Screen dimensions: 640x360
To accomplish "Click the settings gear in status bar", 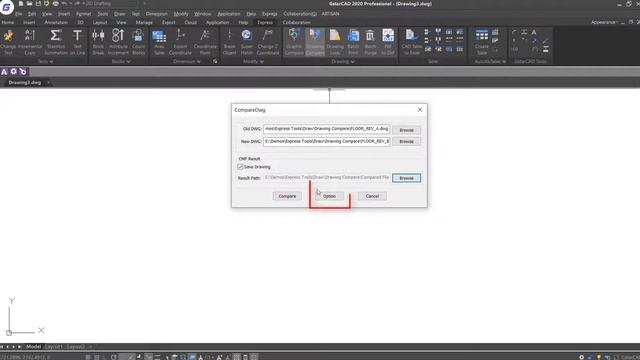I will (x=581, y=357).
